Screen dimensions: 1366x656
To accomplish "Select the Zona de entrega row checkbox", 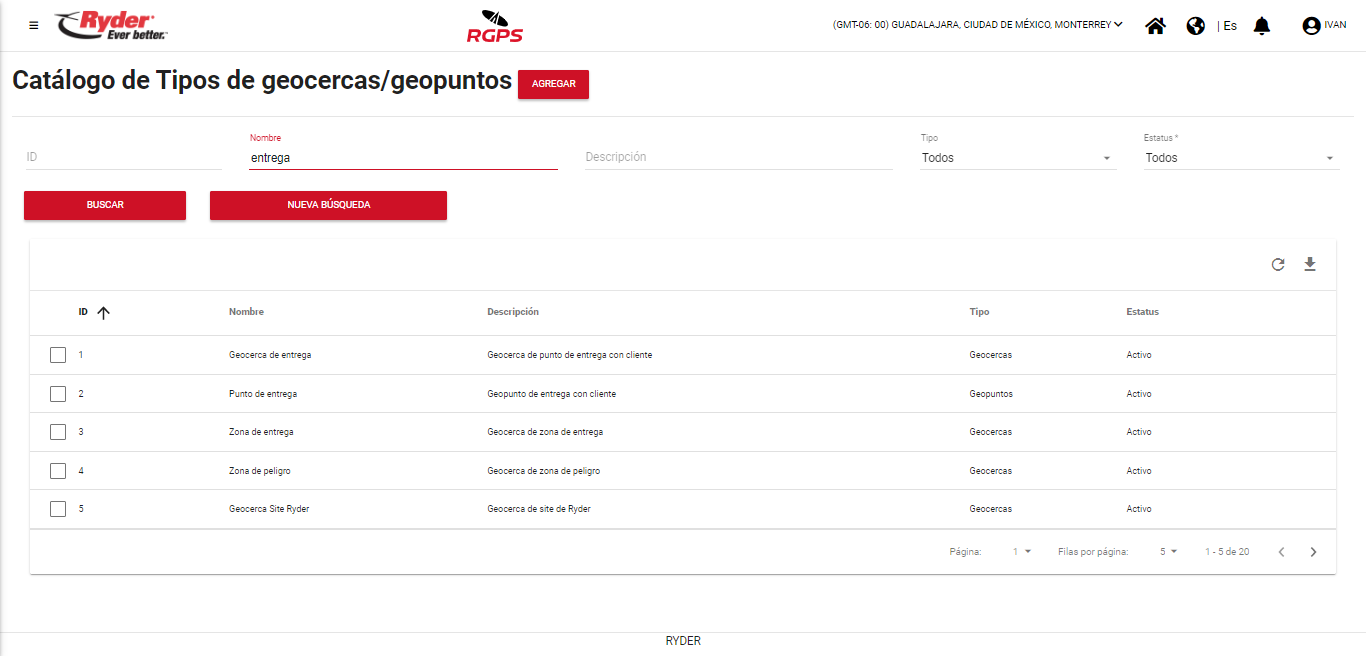I will pos(58,432).
